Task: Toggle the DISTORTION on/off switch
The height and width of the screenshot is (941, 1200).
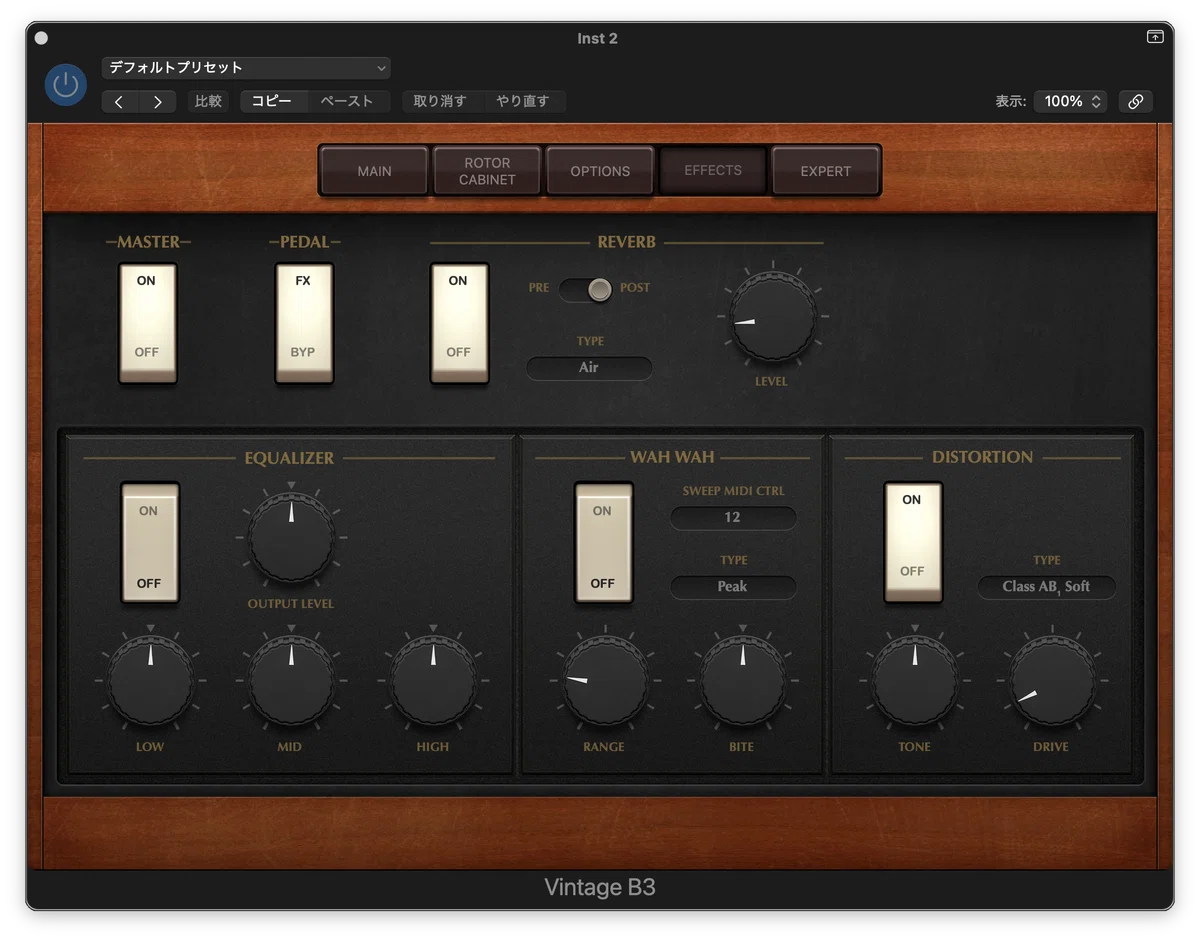Action: click(913, 543)
